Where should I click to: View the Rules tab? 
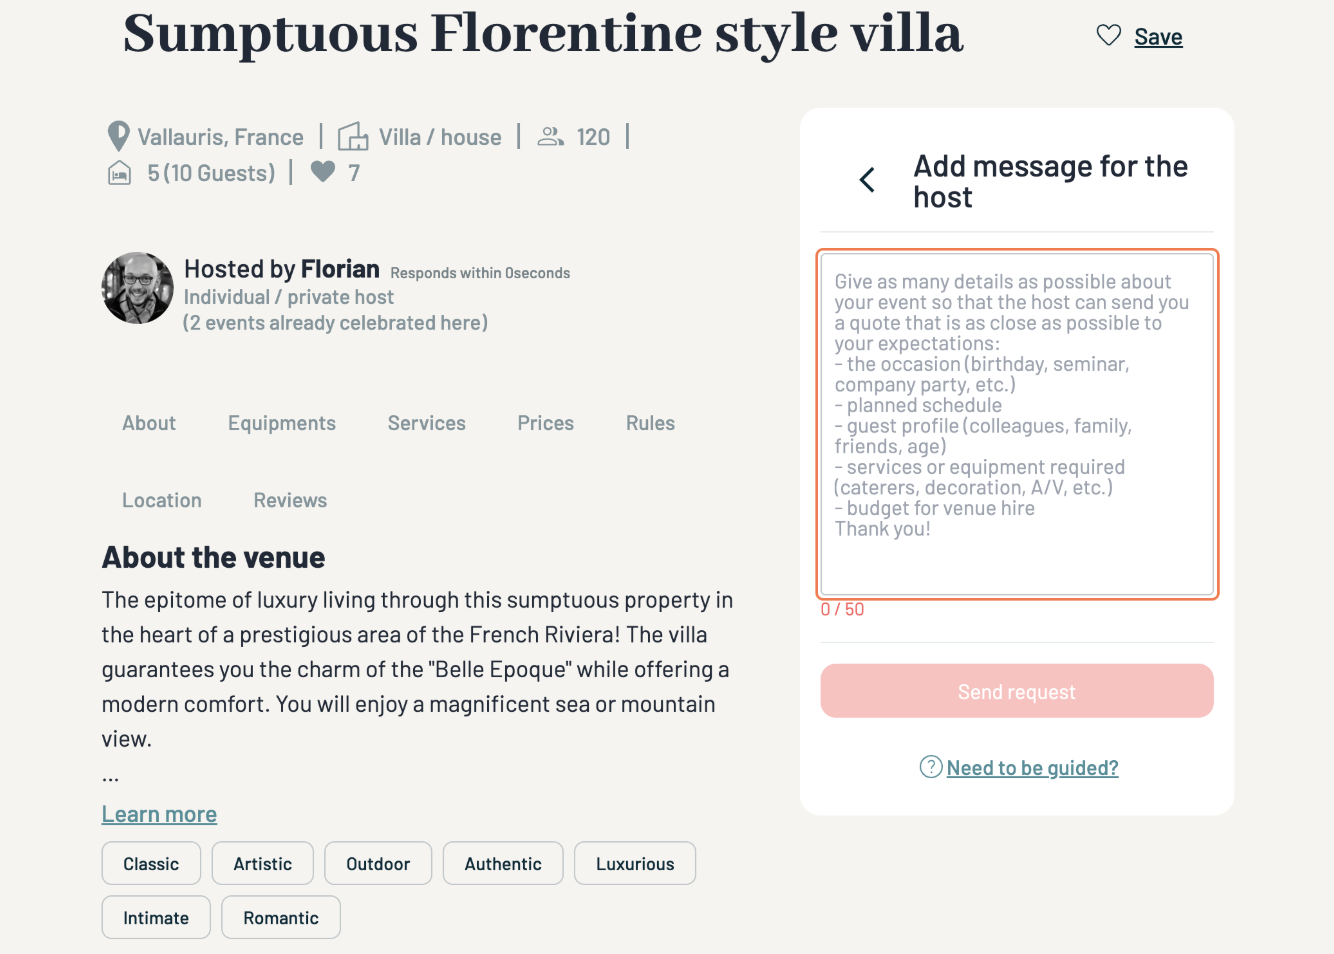click(650, 423)
